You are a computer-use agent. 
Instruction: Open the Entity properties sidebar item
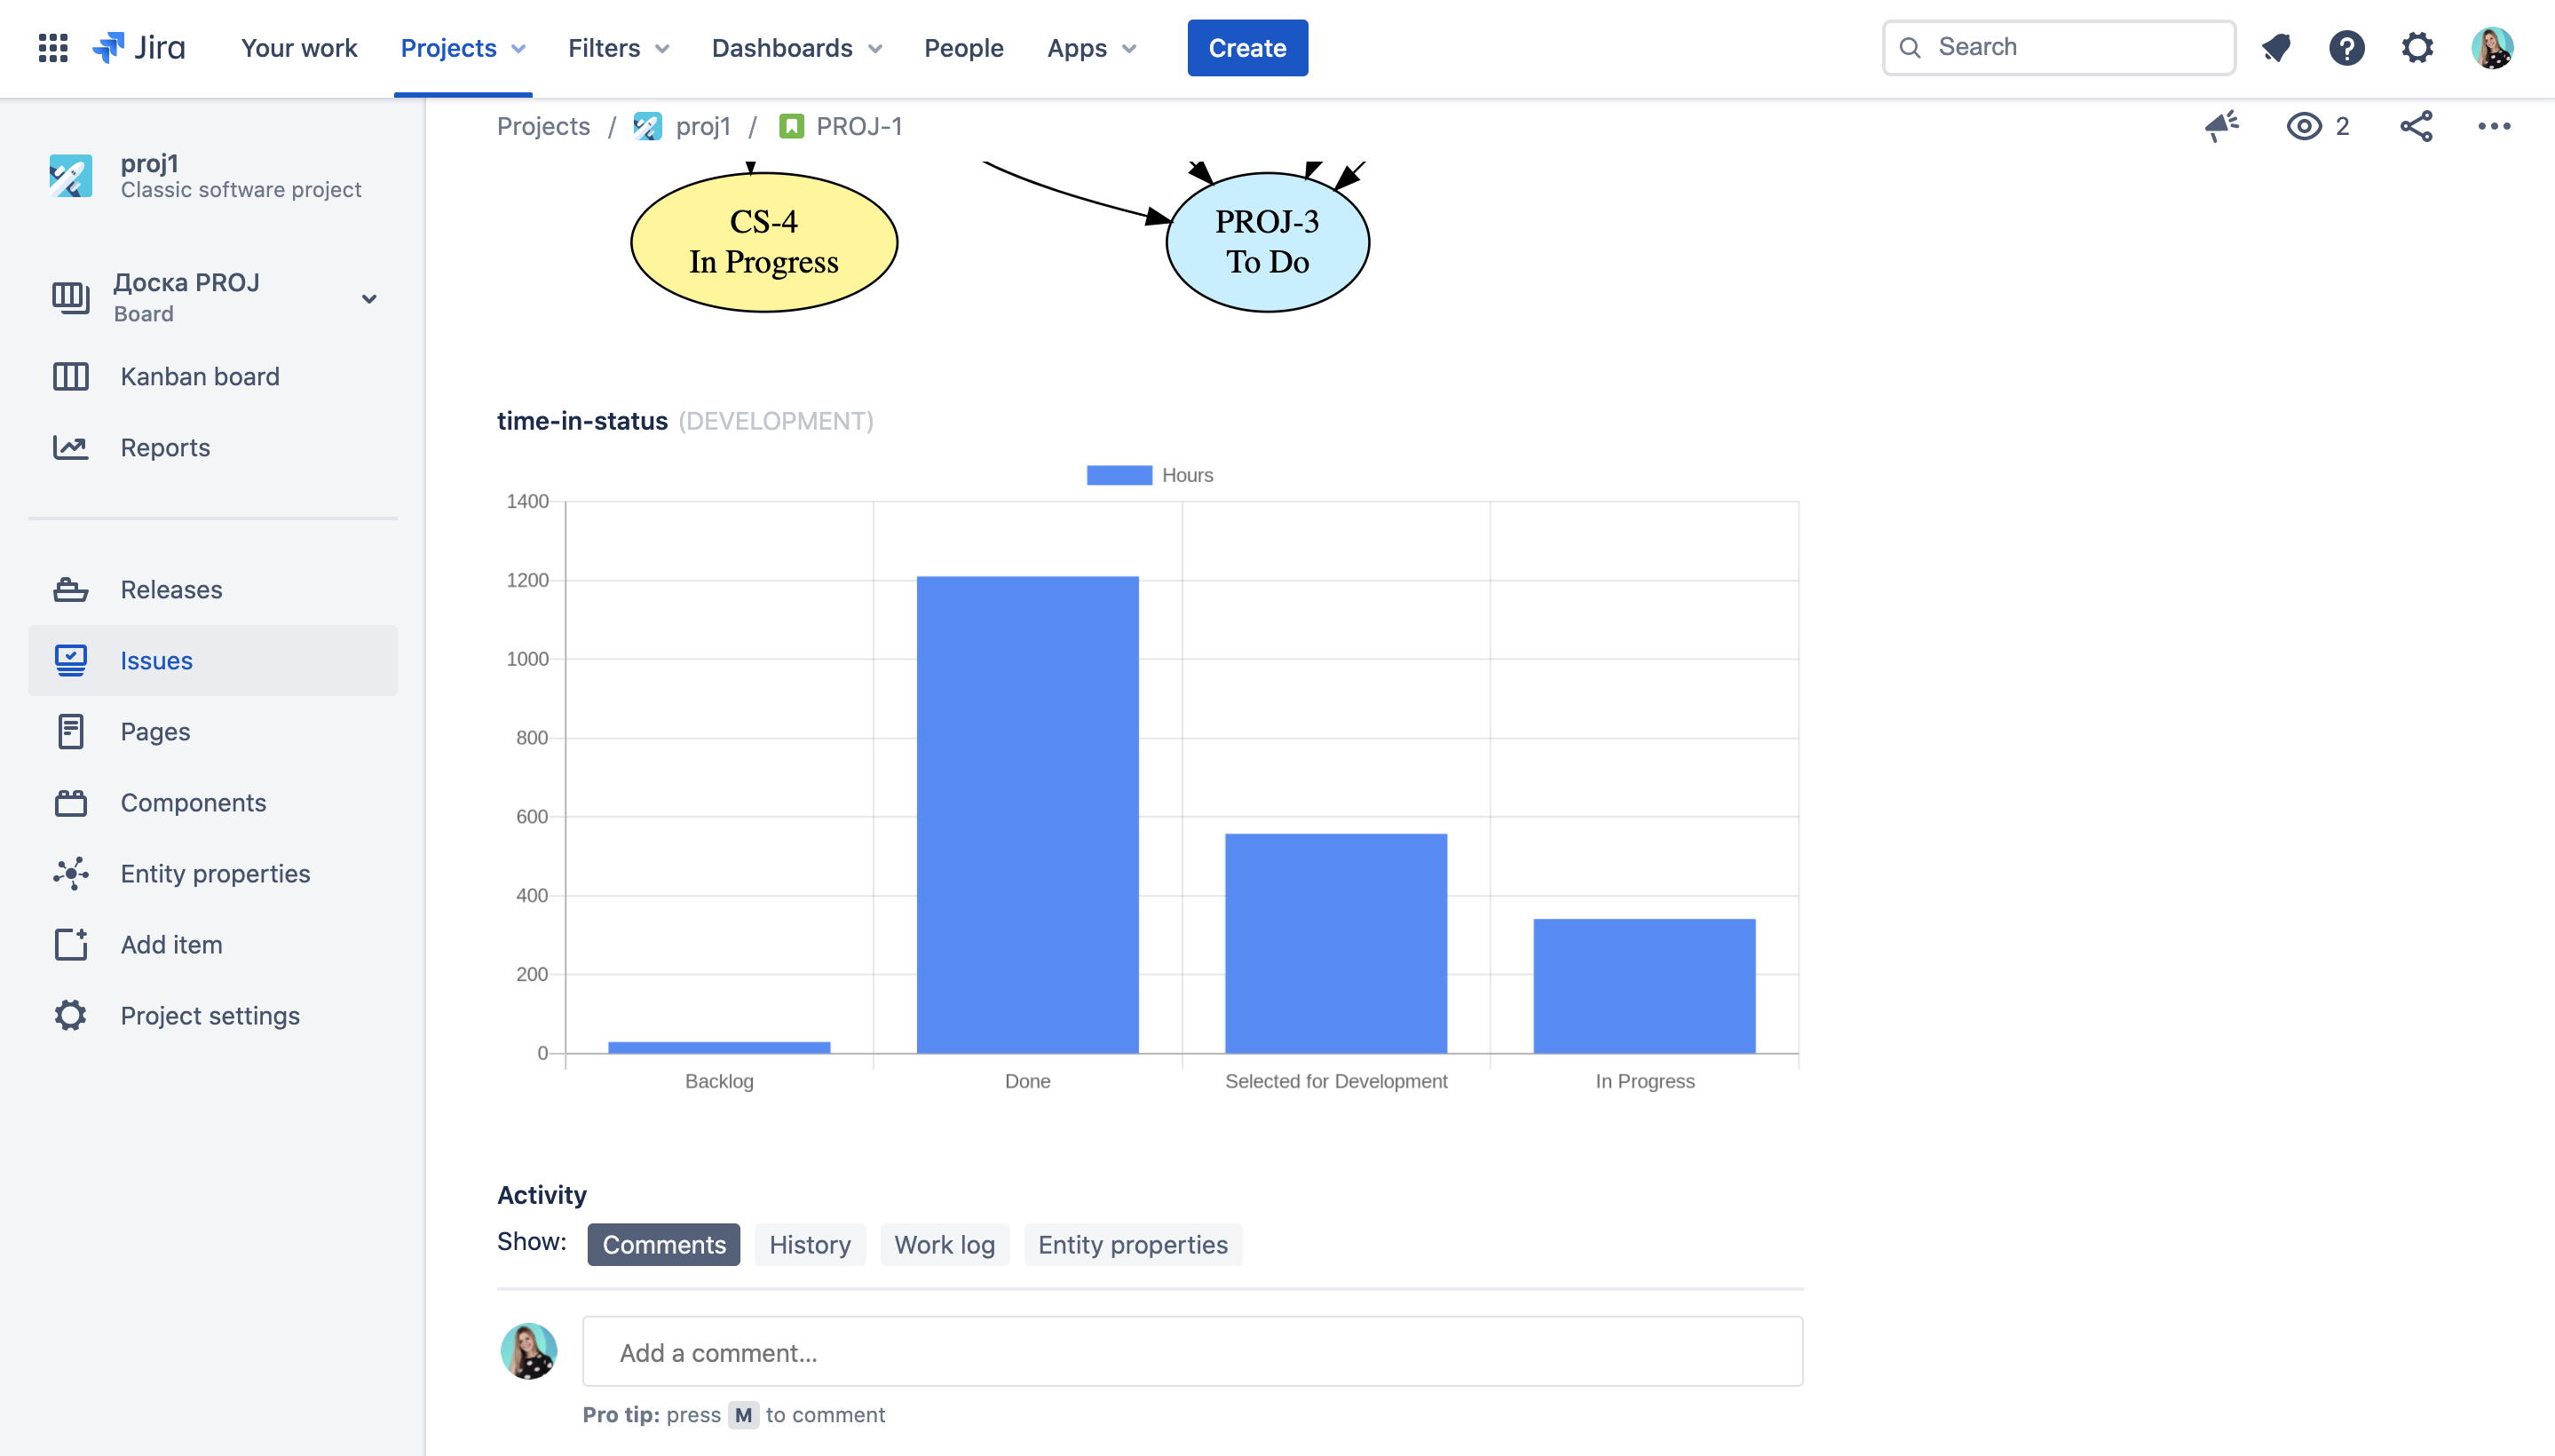[215, 873]
